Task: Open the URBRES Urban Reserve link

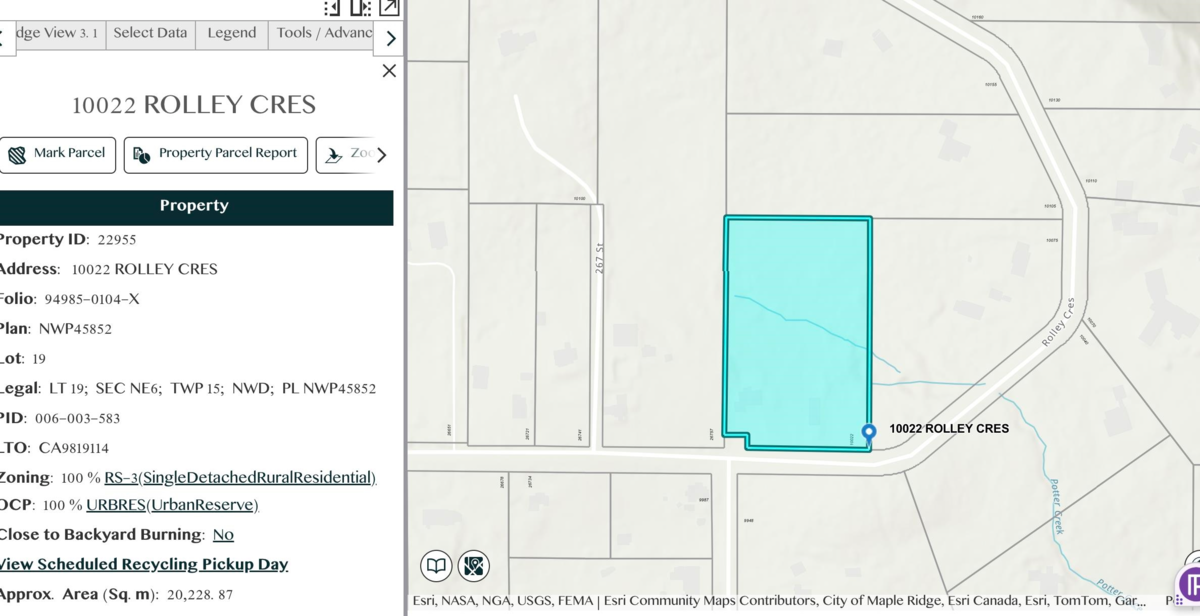Action: 172,505
